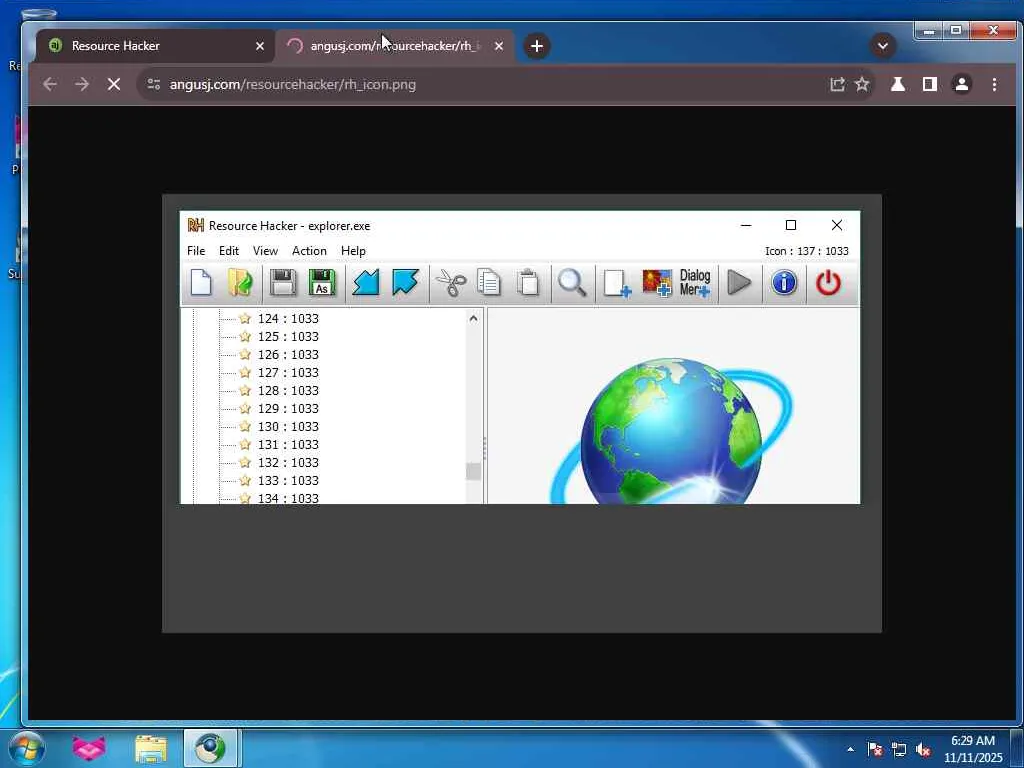Click the add image resource icon

657,283
